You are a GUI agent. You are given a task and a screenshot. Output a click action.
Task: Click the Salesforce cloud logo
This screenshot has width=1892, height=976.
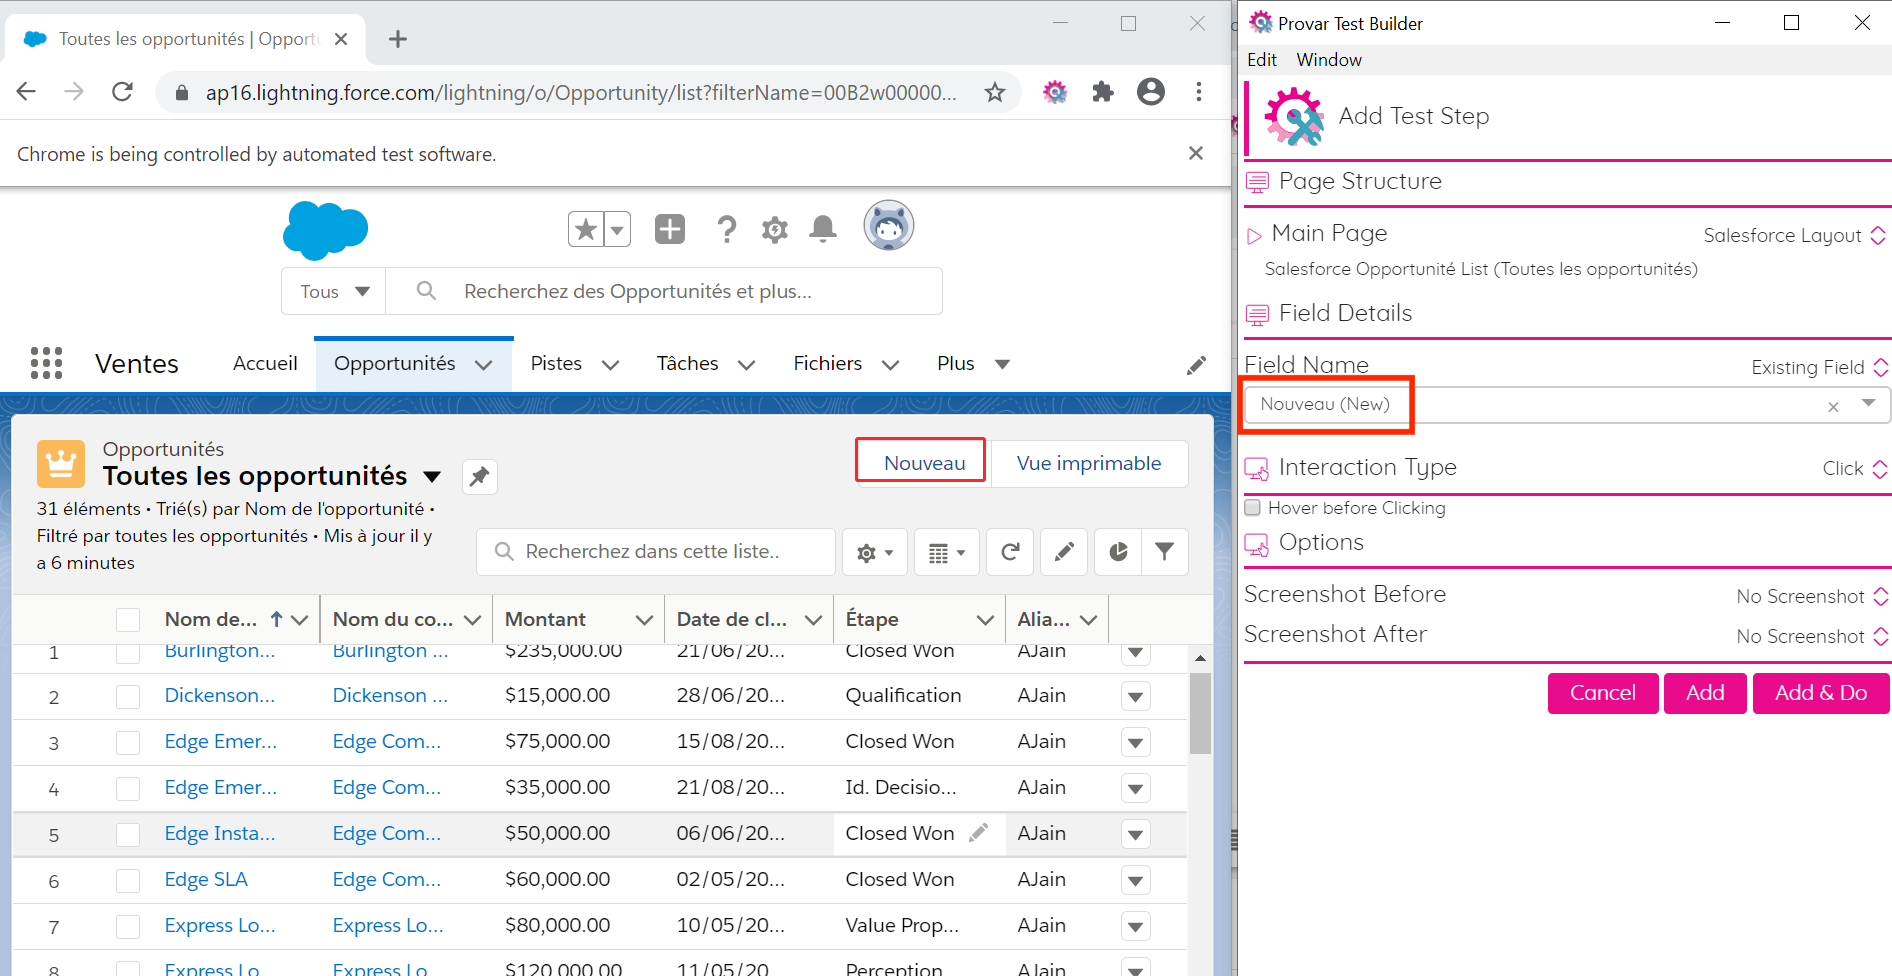pos(325,230)
